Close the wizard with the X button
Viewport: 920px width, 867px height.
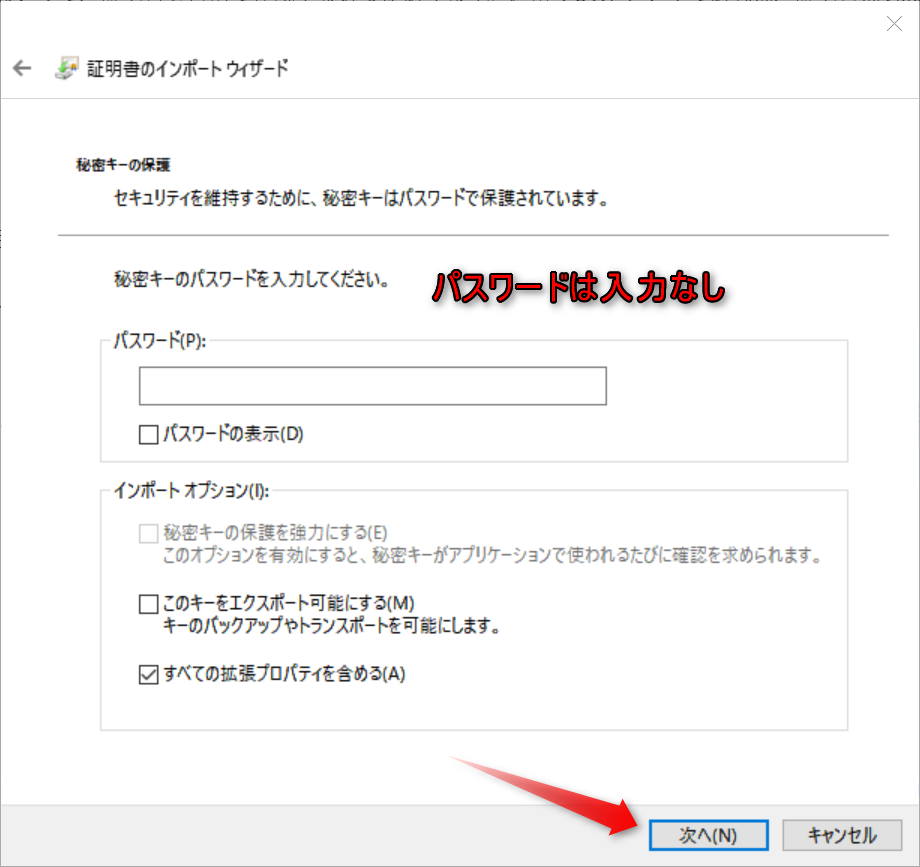tap(894, 23)
